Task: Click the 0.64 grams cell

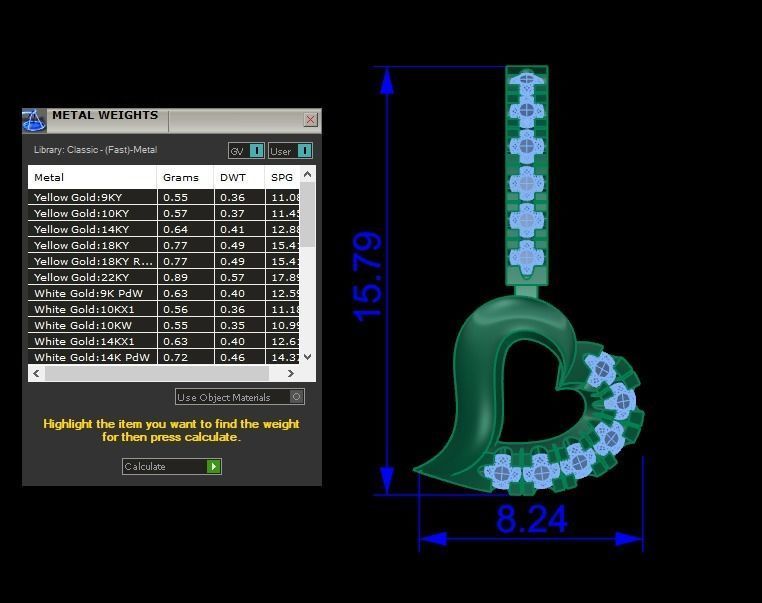Action: point(185,229)
